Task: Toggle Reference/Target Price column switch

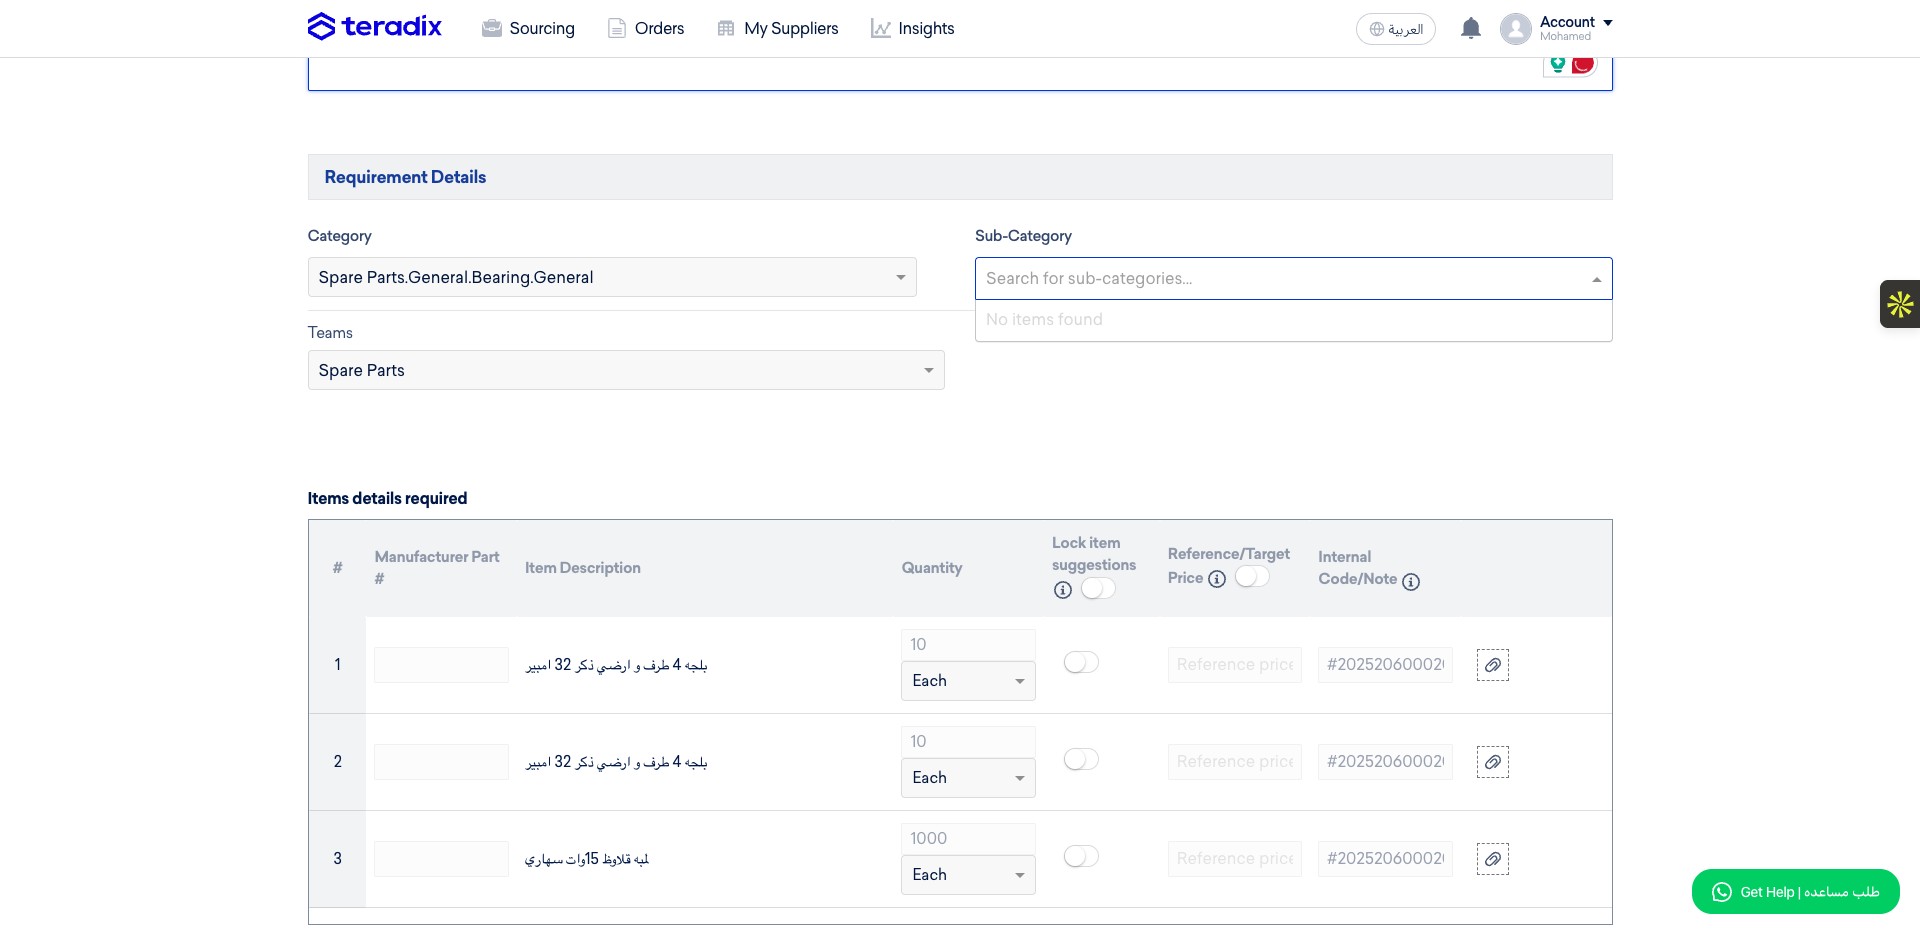Action: click(1252, 577)
